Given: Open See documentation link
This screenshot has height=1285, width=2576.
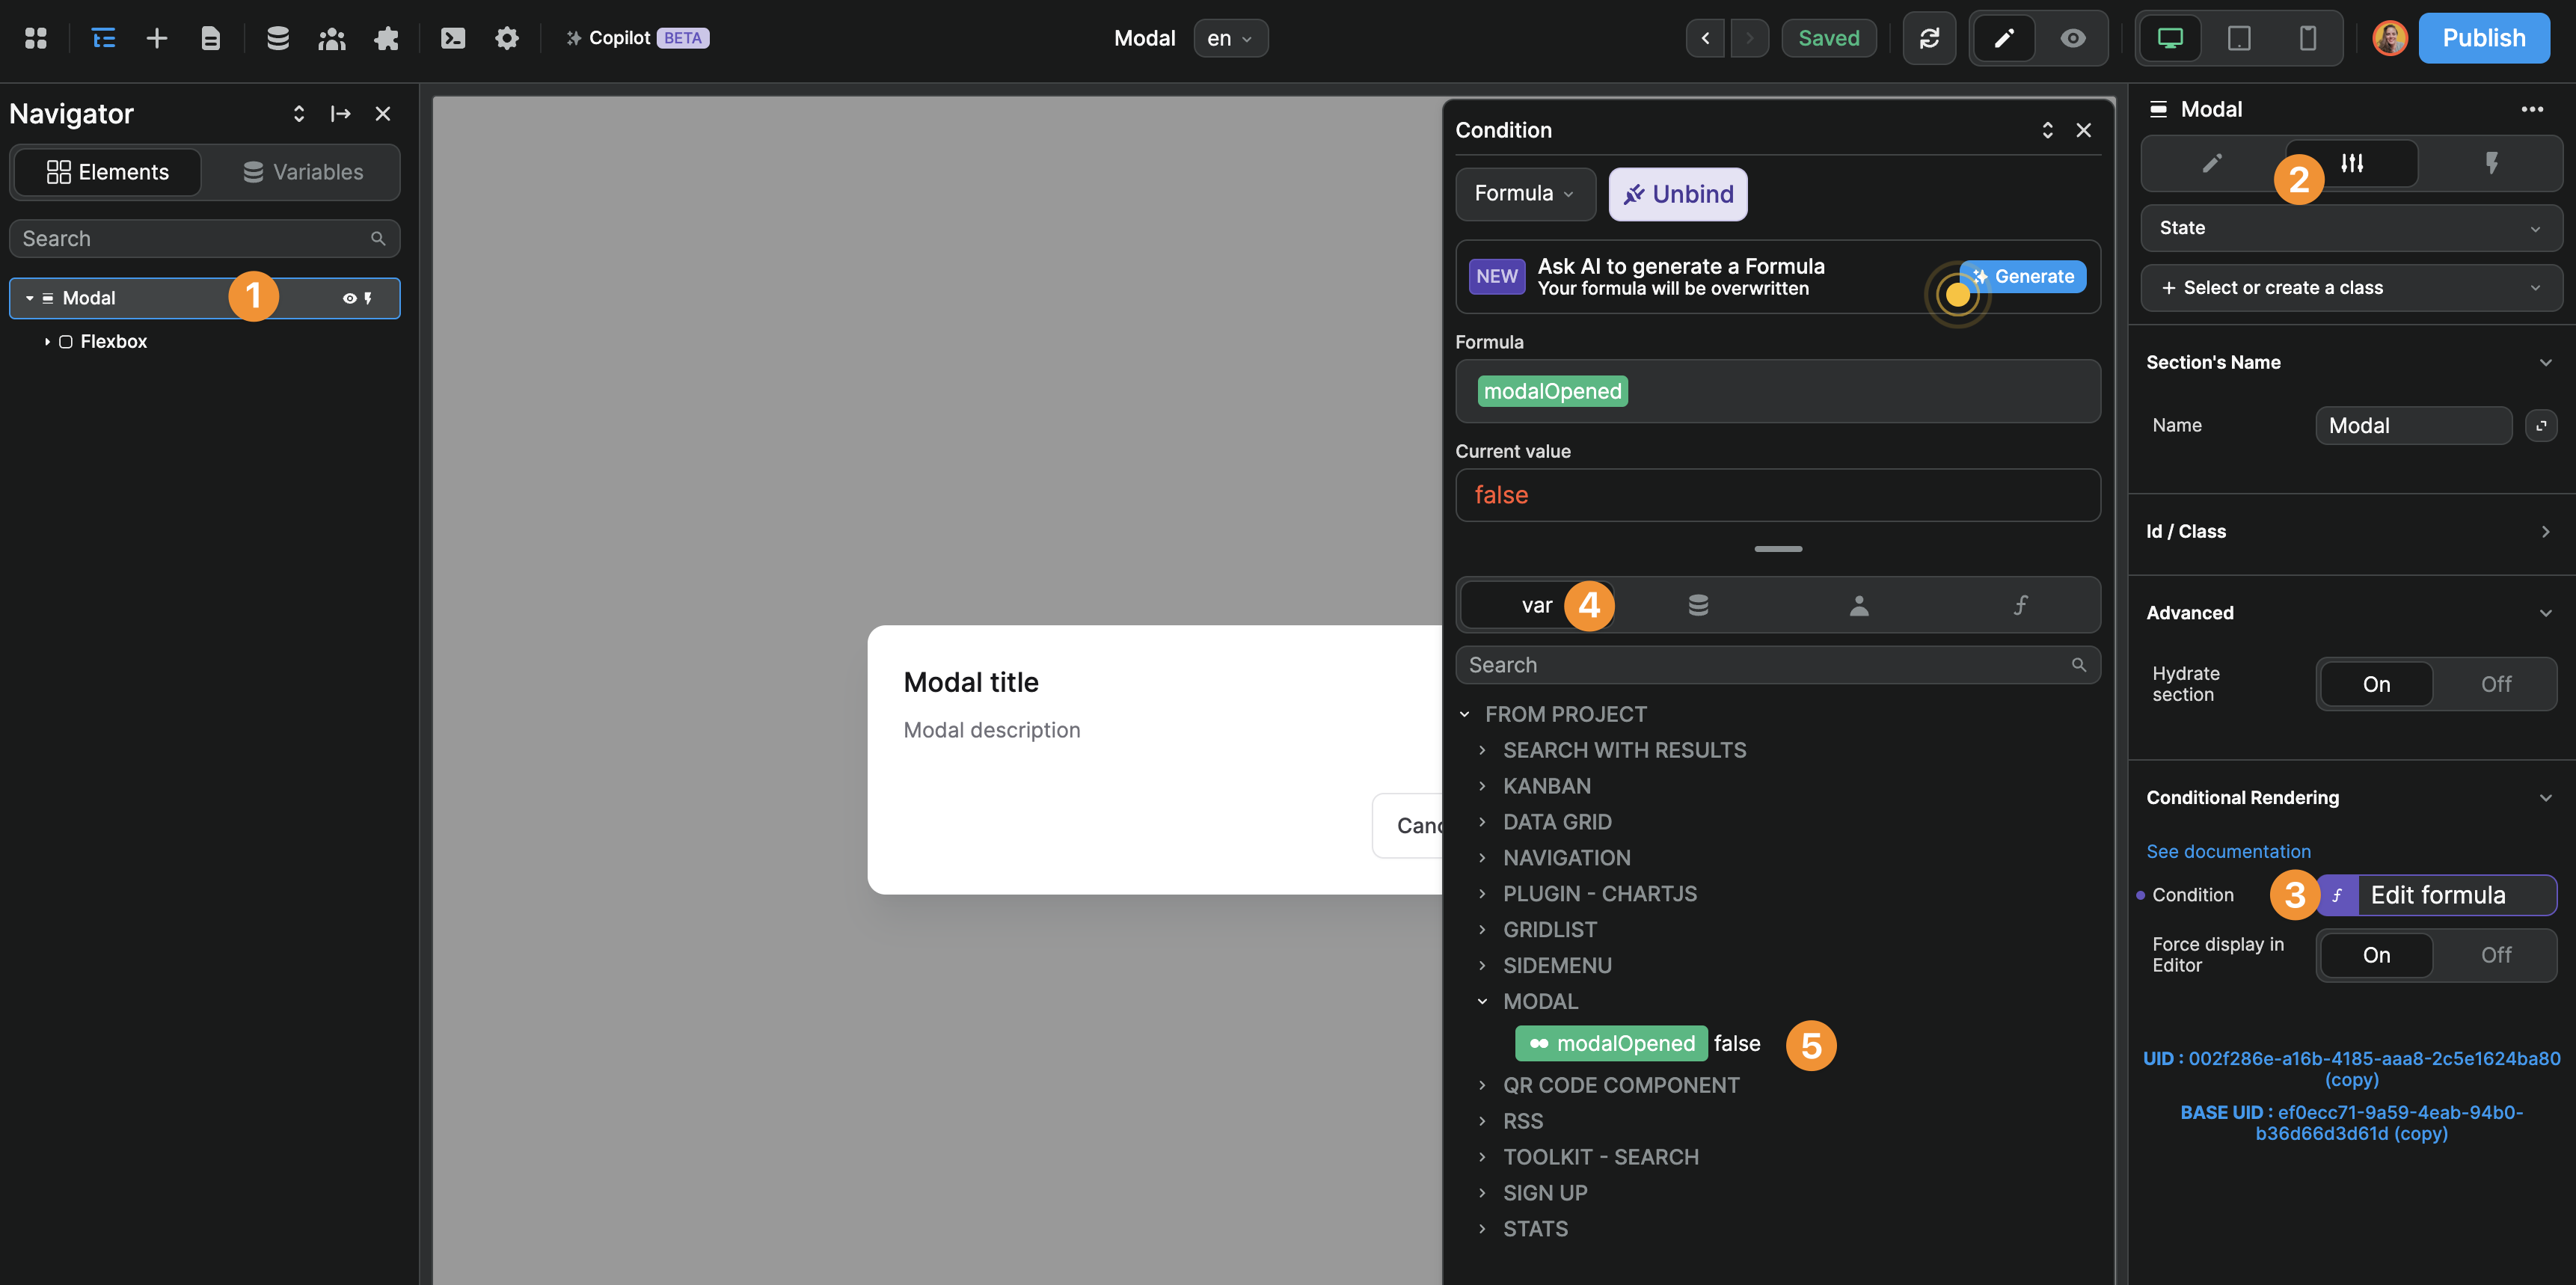Looking at the screenshot, I should coord(2228,851).
